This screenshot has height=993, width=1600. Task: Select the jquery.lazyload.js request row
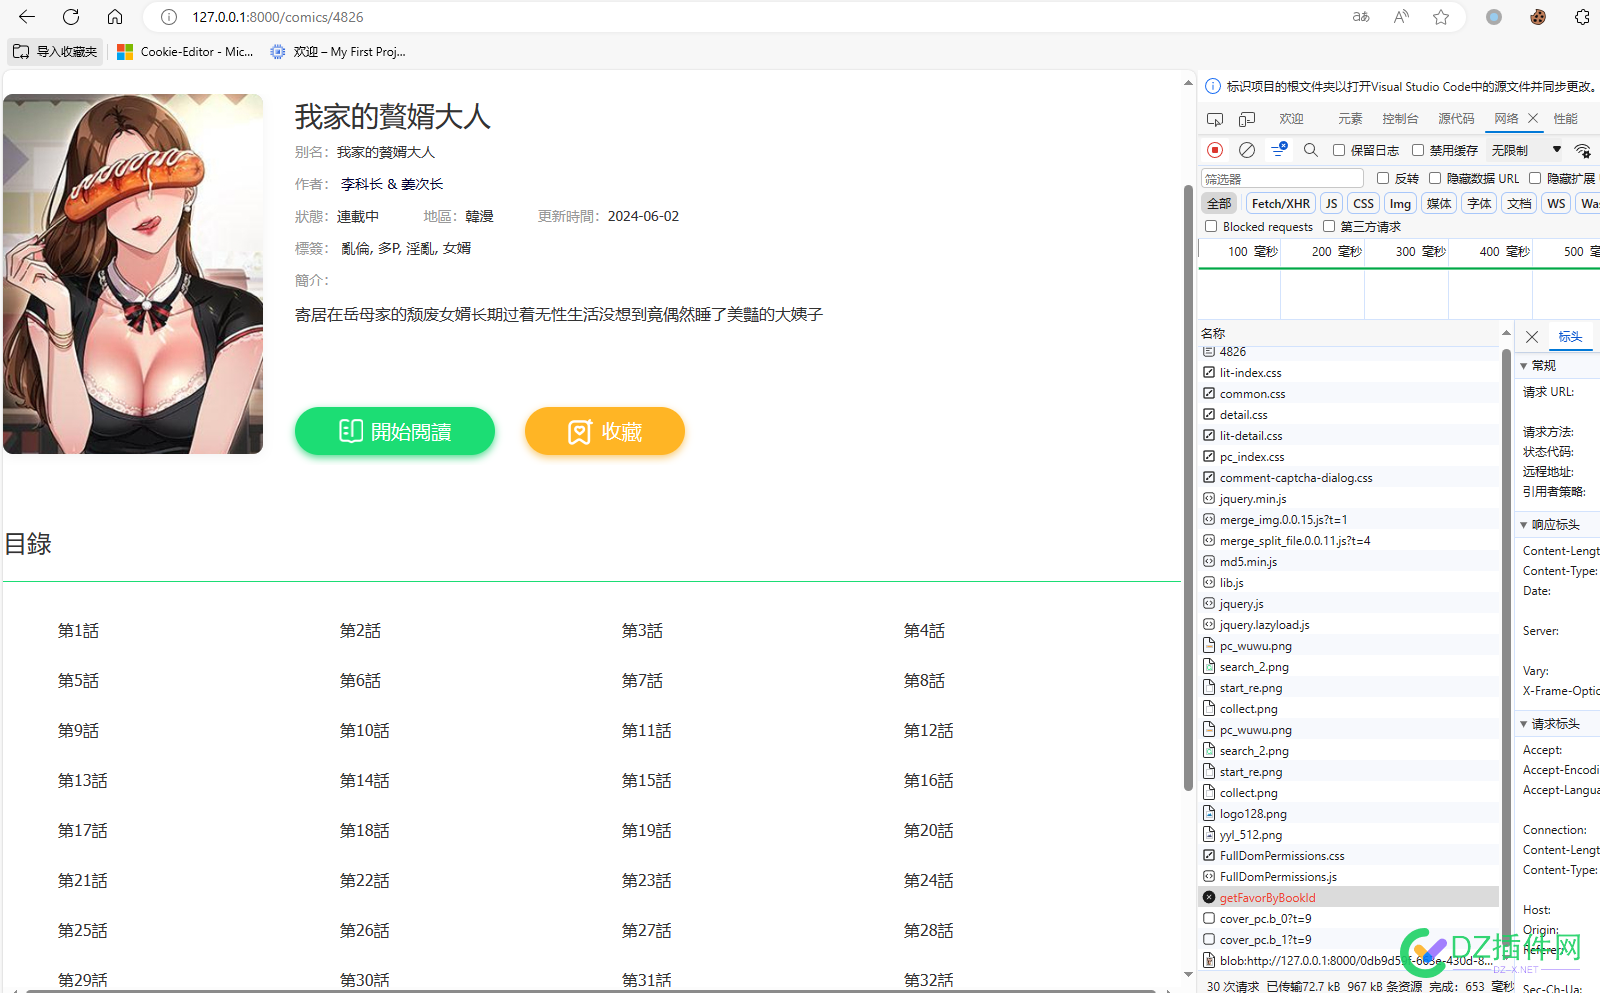click(x=1349, y=625)
